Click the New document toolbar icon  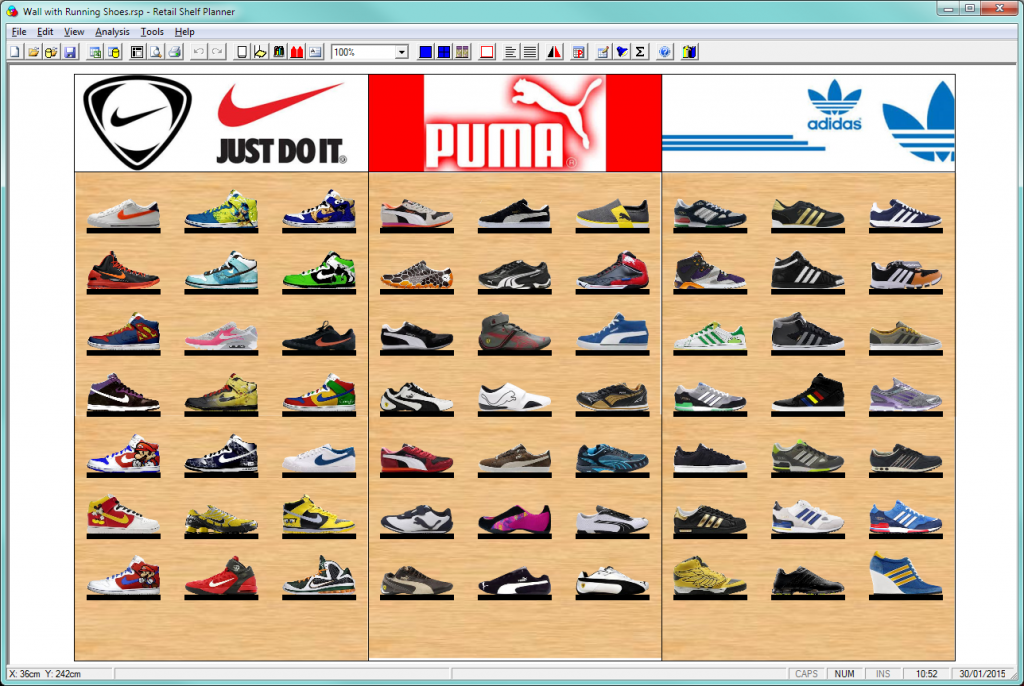coord(15,52)
